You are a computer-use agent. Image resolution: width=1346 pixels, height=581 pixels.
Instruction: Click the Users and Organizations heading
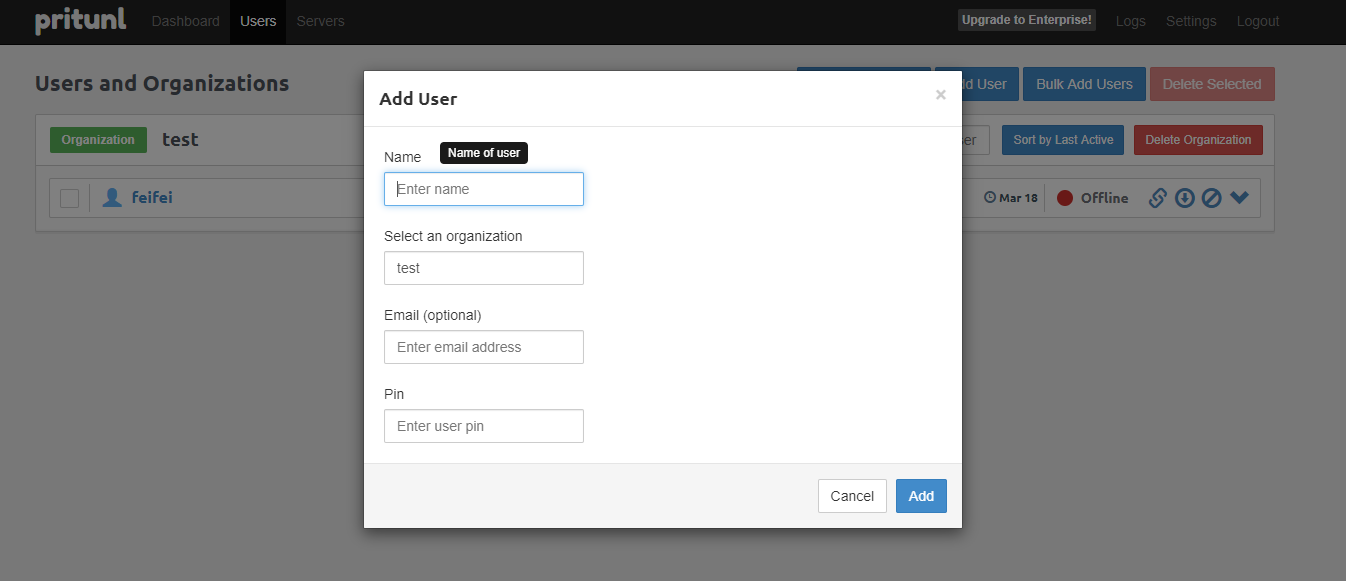coord(162,84)
